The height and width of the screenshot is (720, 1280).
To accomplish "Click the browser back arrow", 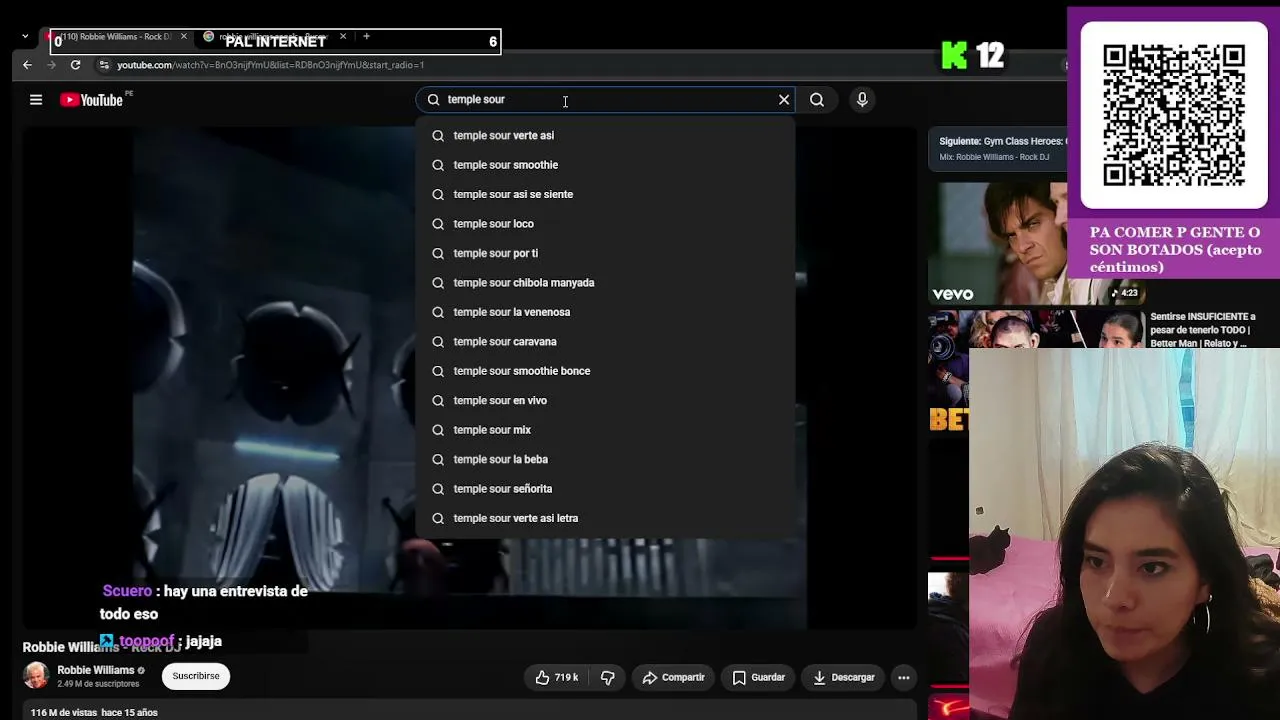I will tap(28, 65).
